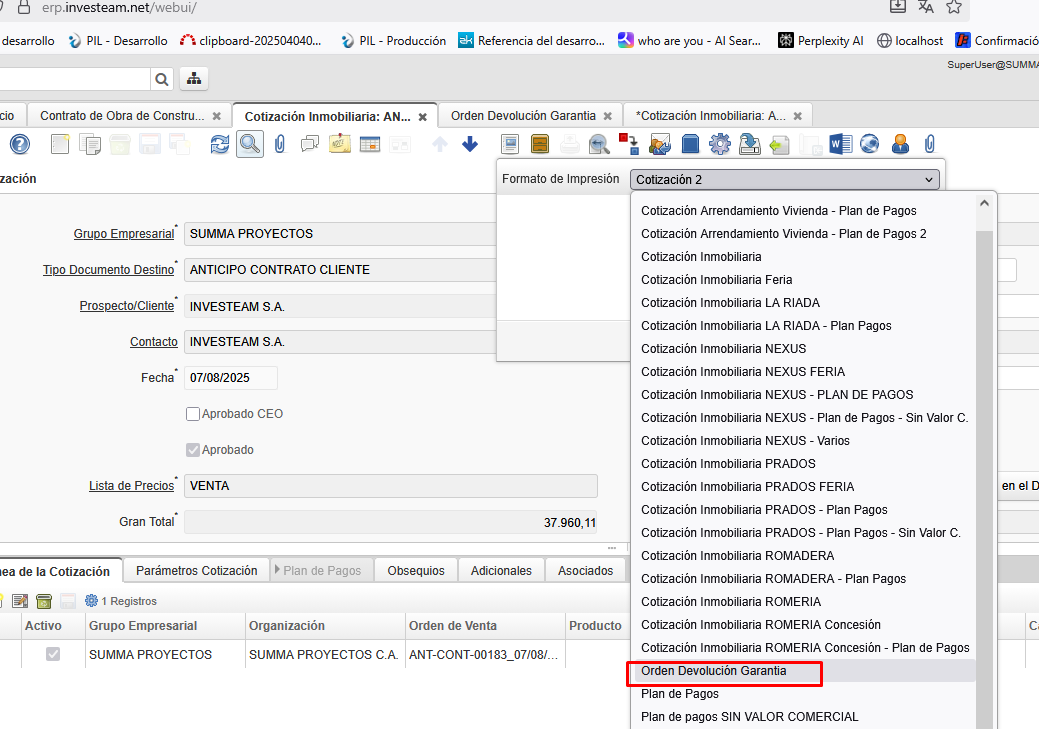Screen dimensions: 1039x729
Task: Click the blue down arrow next record
Action: pos(470,144)
